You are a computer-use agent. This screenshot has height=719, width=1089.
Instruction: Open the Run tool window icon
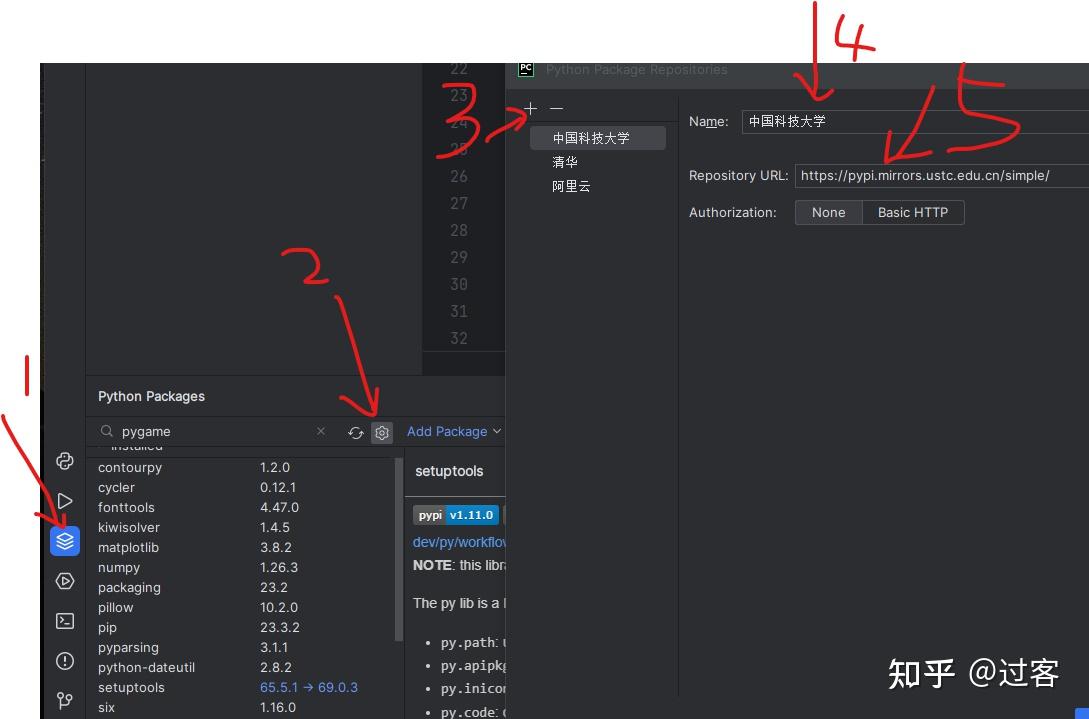(65, 501)
